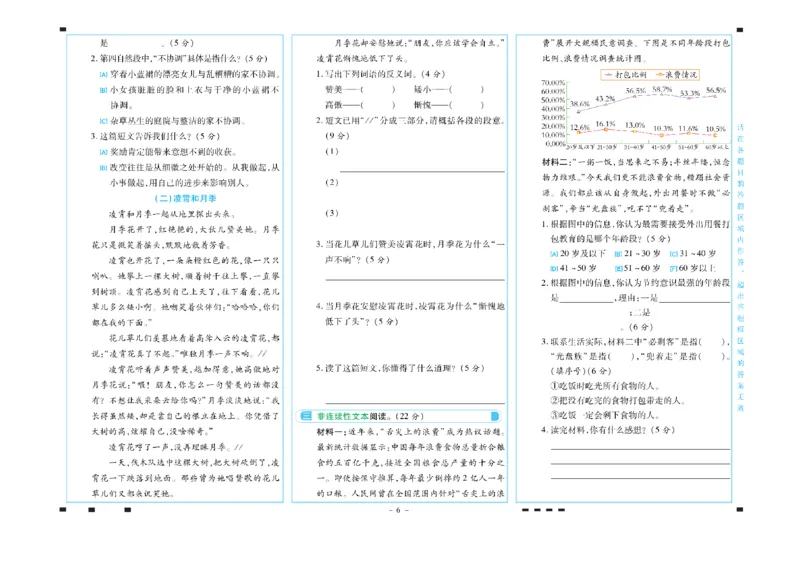Click the 21-30岁 x-axis label on chart
Viewport: 800px width, 566px height.
(x=606, y=147)
